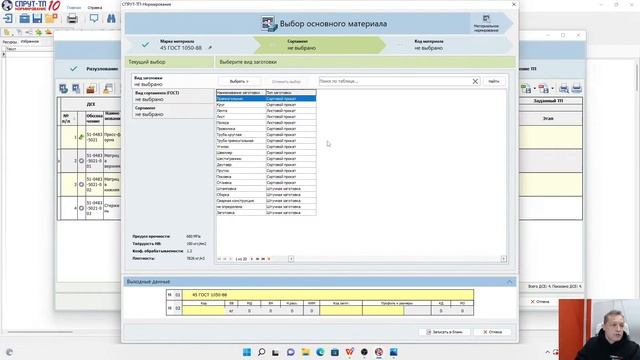Open dropdown arrow beside red export icon
640x360 pixels.
pyautogui.click(x=552, y=88)
